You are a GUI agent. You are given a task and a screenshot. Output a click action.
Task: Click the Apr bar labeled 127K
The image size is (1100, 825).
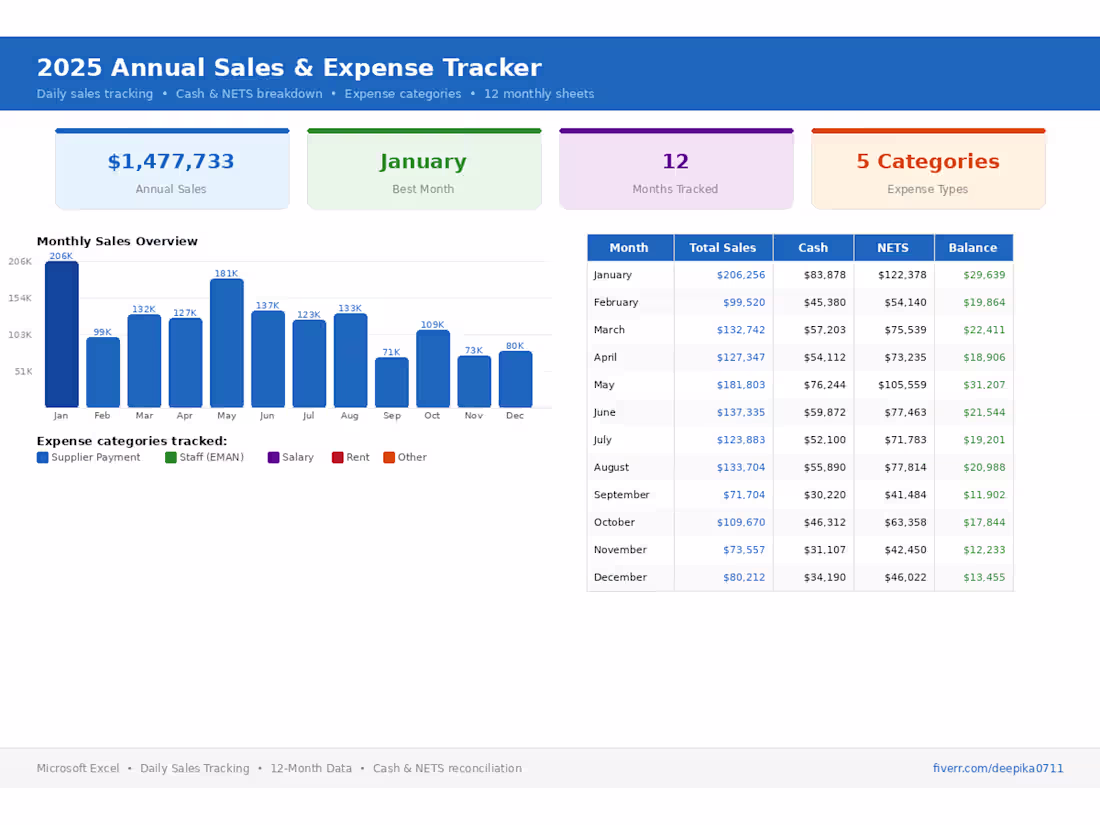185,363
